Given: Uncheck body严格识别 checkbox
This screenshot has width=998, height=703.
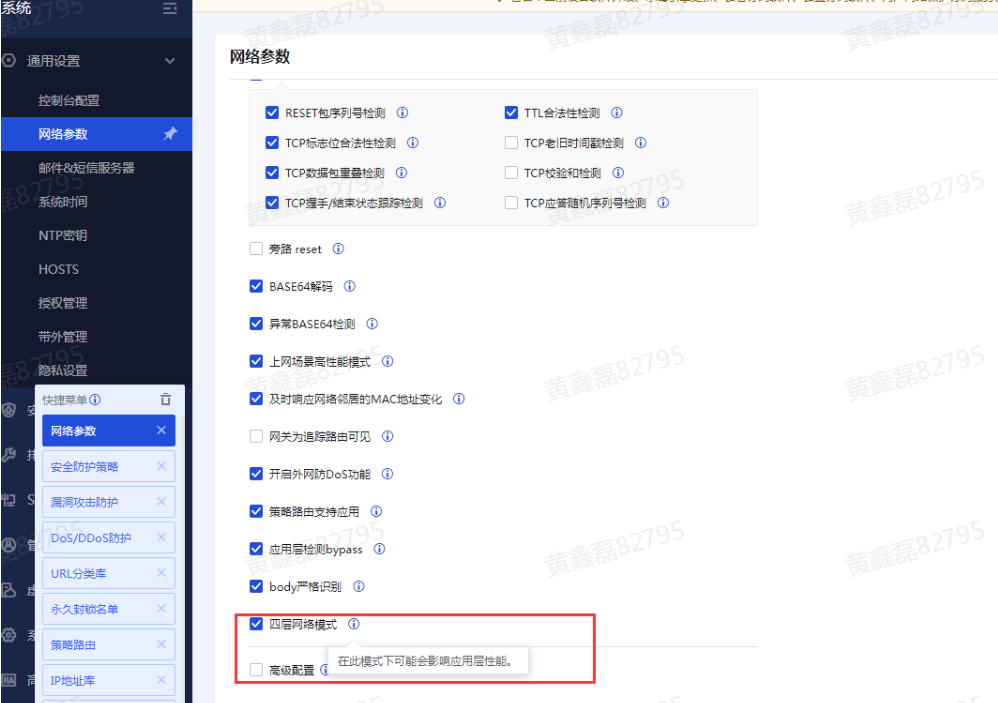Looking at the screenshot, I should (x=256, y=587).
